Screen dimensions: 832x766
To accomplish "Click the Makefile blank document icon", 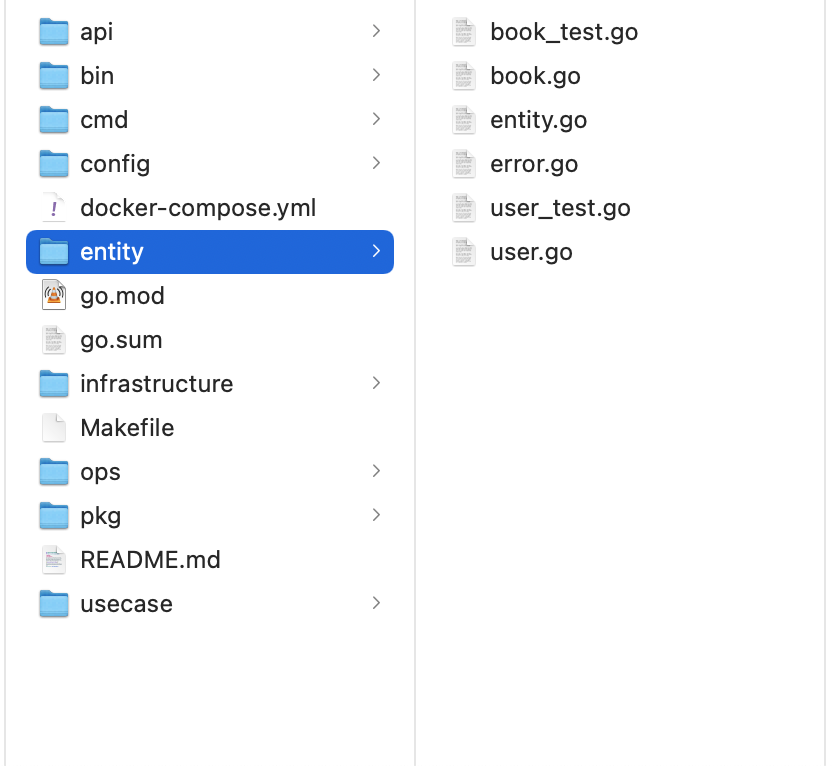I will (x=54, y=428).
